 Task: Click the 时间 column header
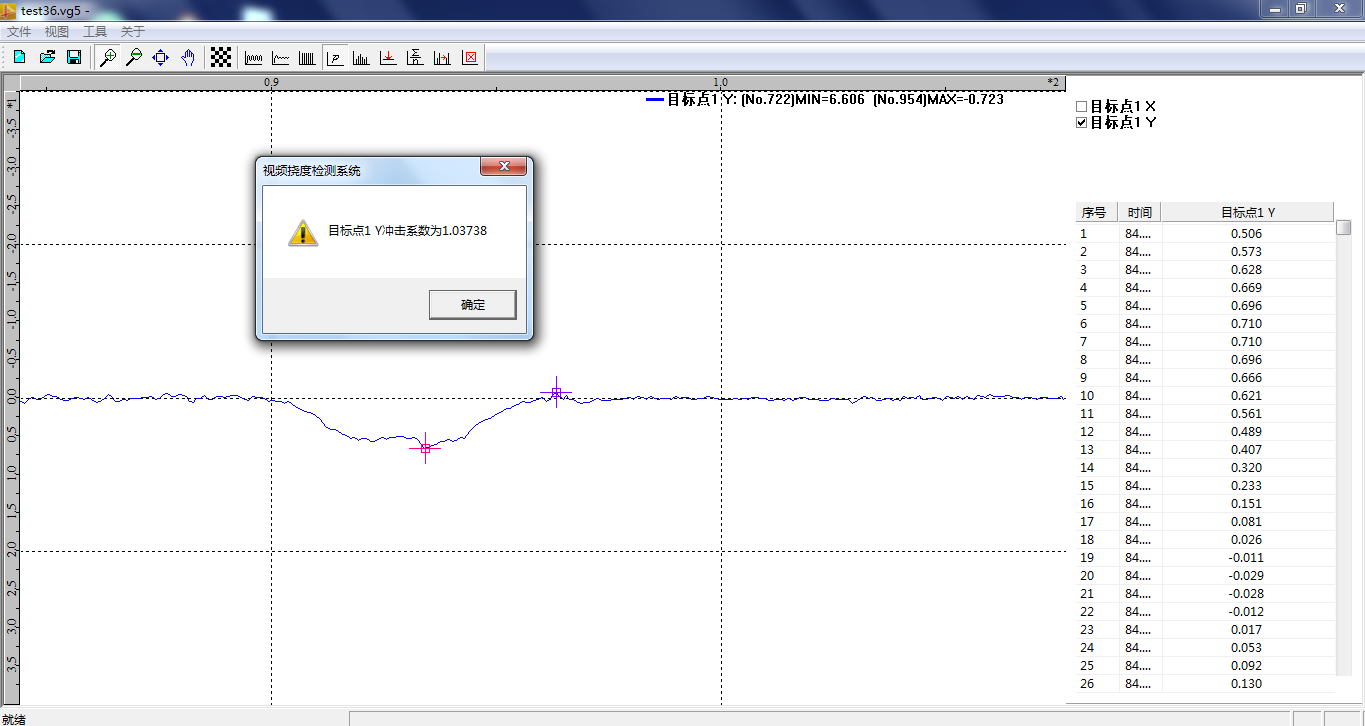coord(1140,212)
